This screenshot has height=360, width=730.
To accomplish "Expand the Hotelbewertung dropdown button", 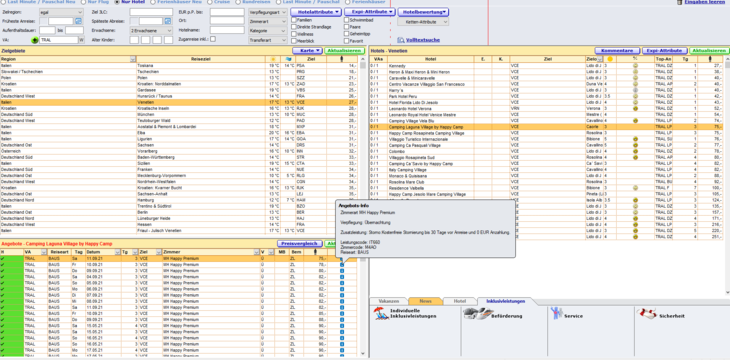I will tap(423, 12).
